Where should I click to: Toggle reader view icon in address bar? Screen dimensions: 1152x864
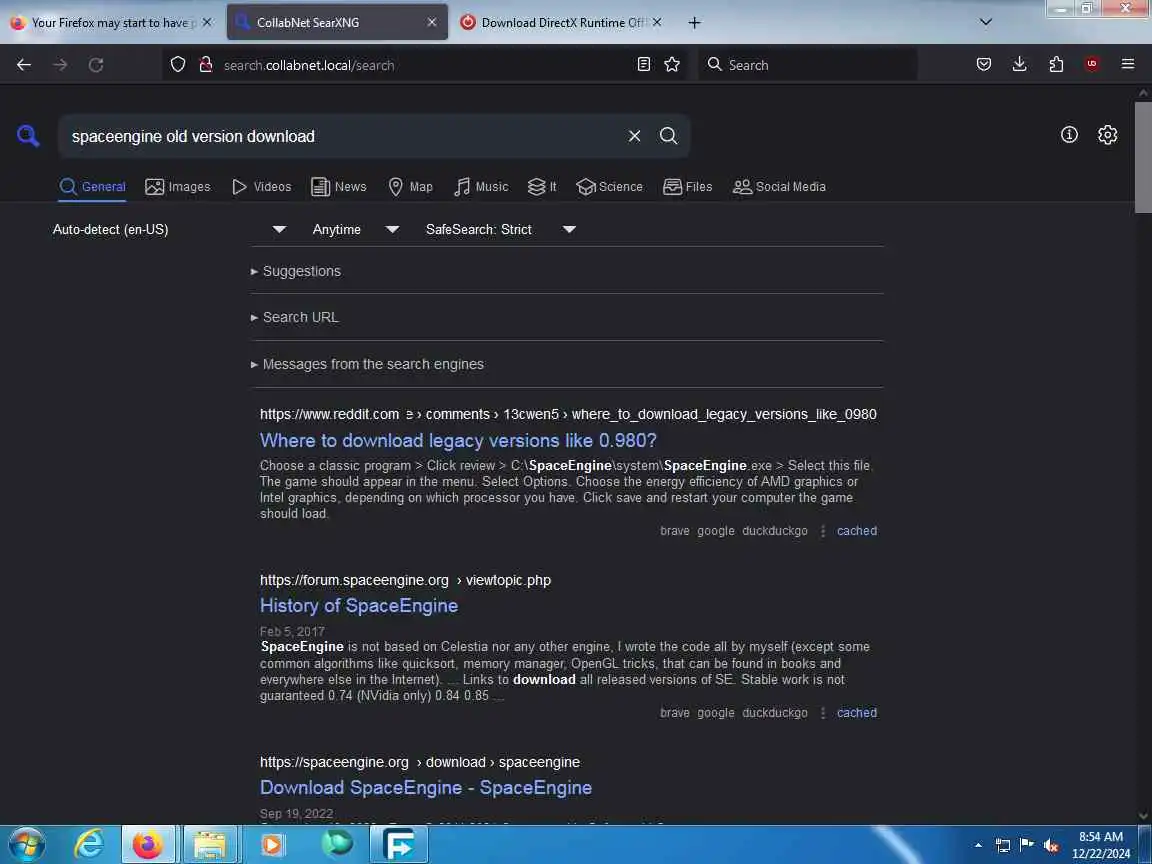tap(644, 65)
